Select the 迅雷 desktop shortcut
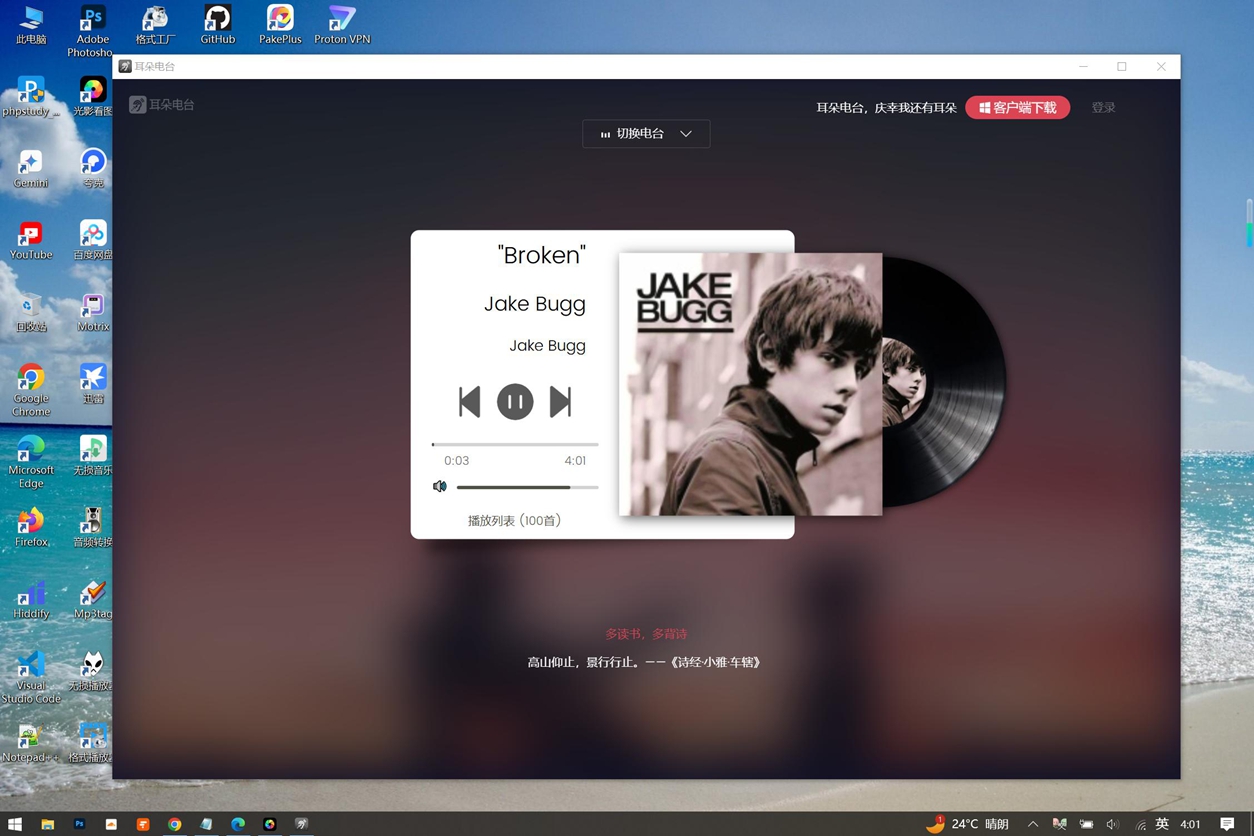The height and width of the screenshot is (836, 1254). pyautogui.click(x=92, y=384)
